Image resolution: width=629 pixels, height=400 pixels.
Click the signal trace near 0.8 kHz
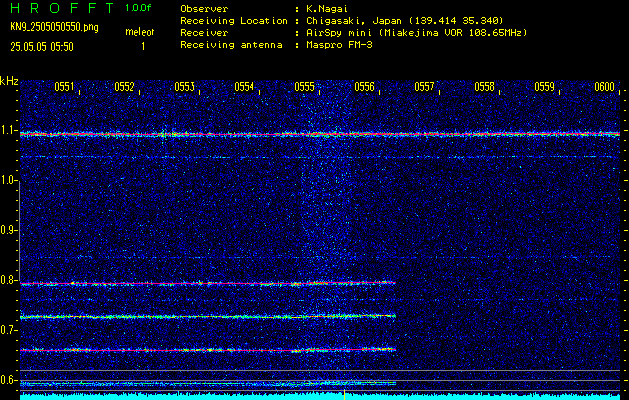click(208, 283)
